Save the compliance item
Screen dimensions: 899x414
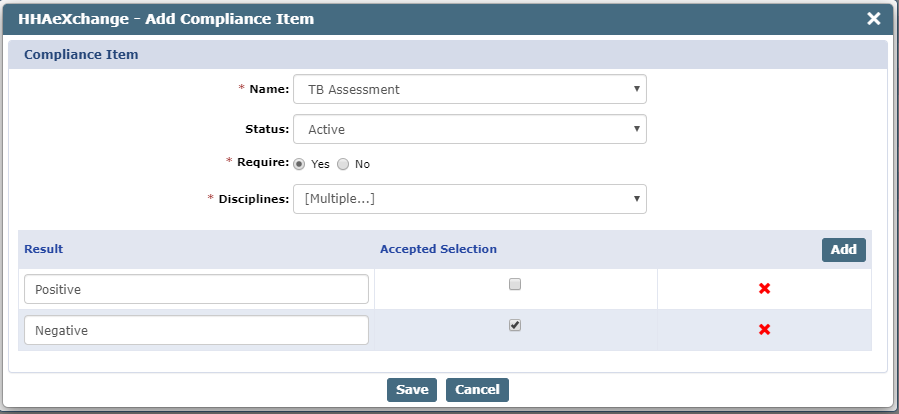412,390
